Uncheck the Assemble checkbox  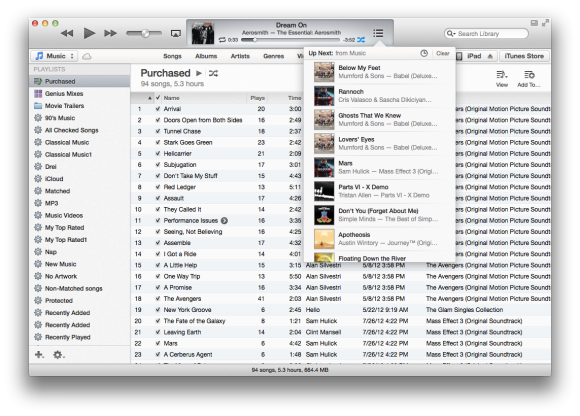(158, 243)
